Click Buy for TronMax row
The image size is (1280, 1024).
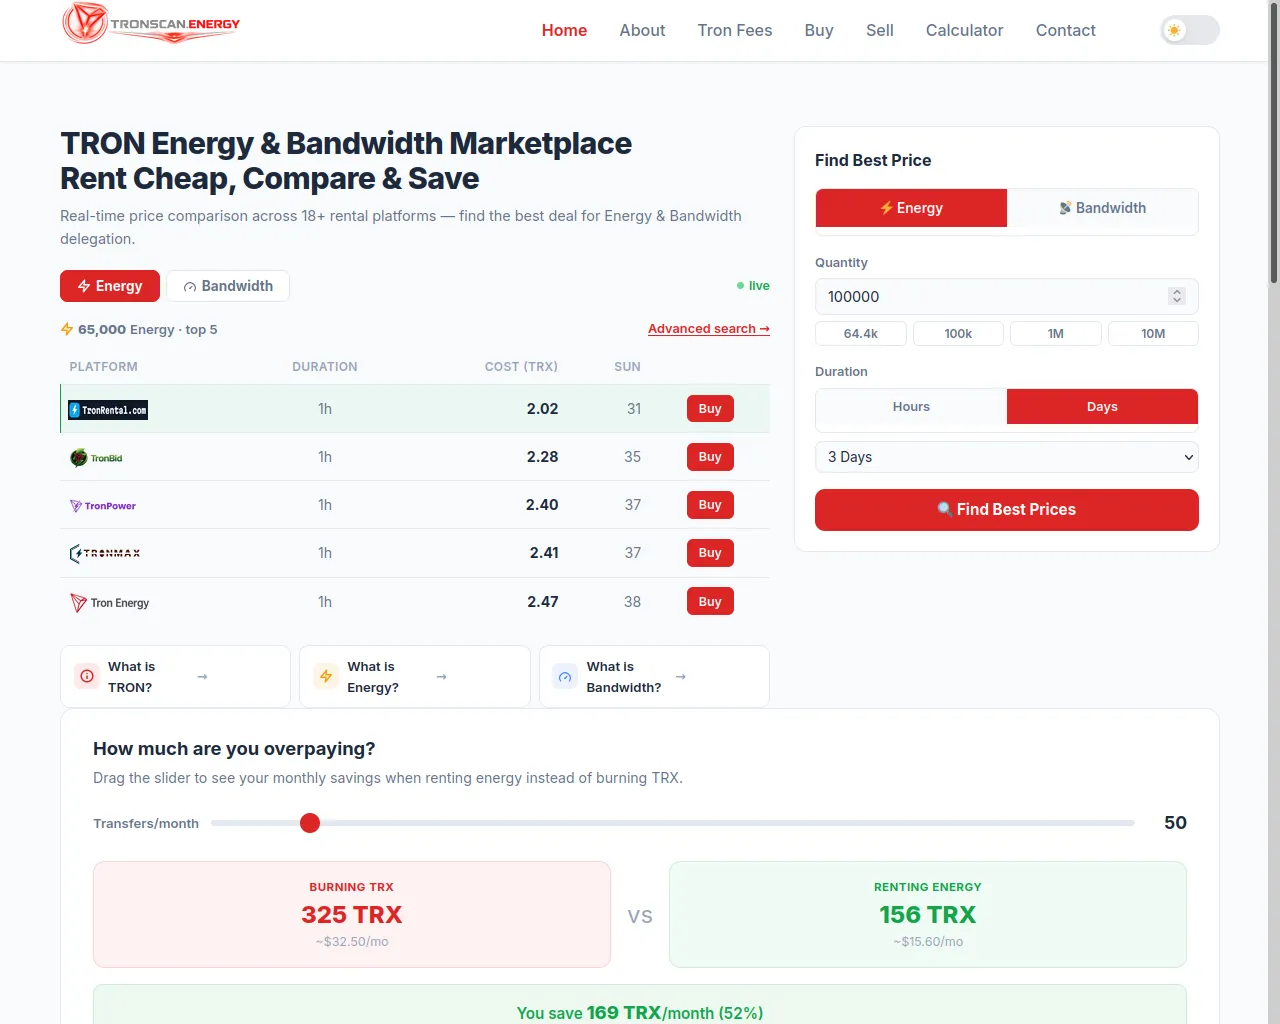710,553
